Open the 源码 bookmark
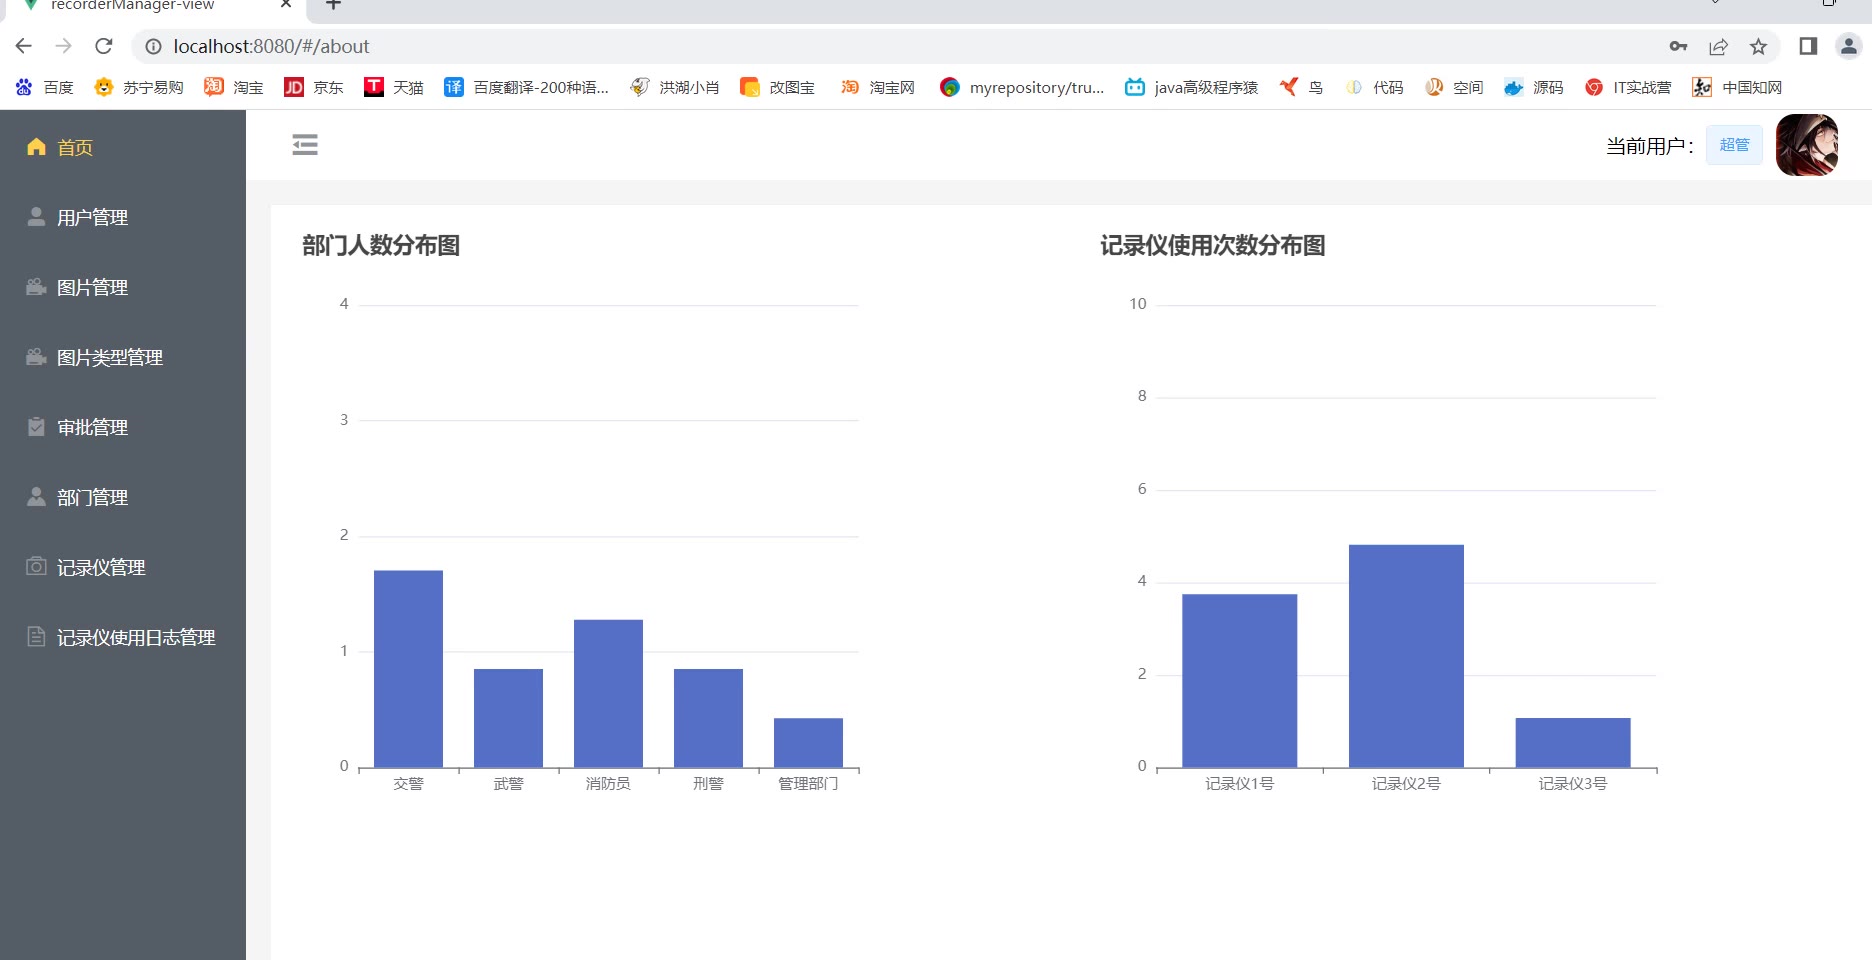Viewport: 1872px width, 960px height. (1534, 87)
